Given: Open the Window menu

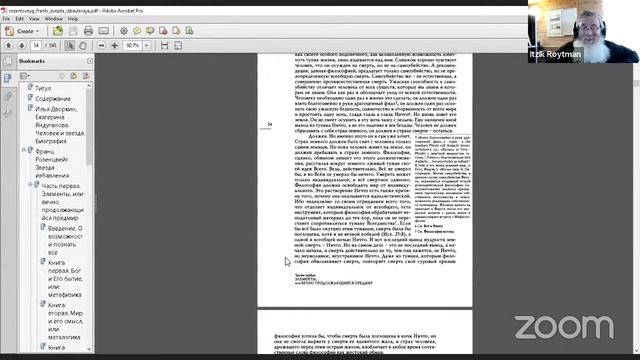Looking at the screenshot, I should pos(53,19).
